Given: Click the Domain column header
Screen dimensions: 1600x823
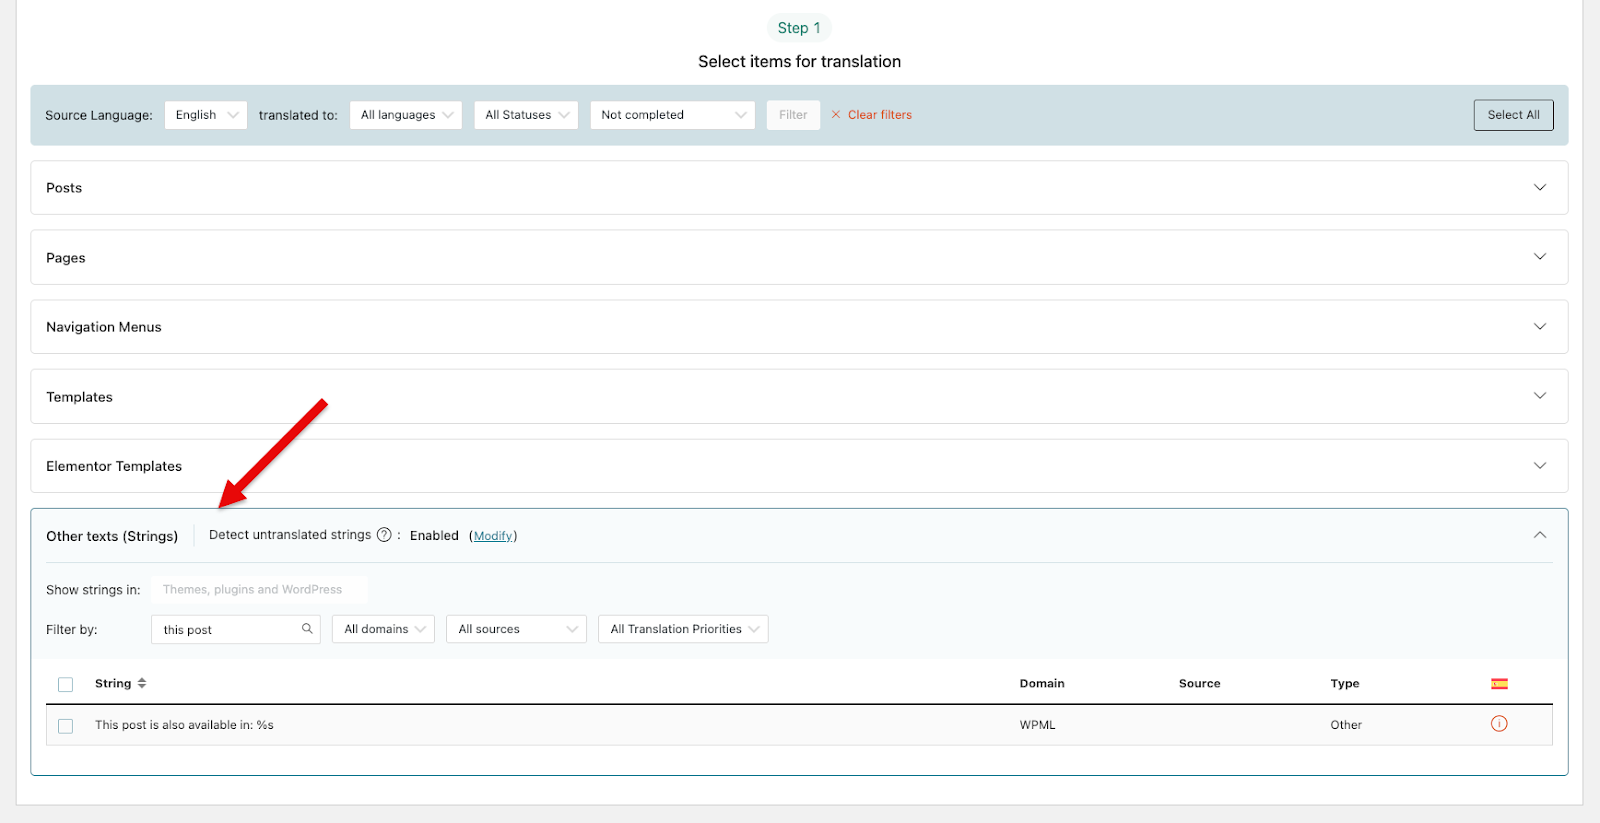Looking at the screenshot, I should 1042,684.
